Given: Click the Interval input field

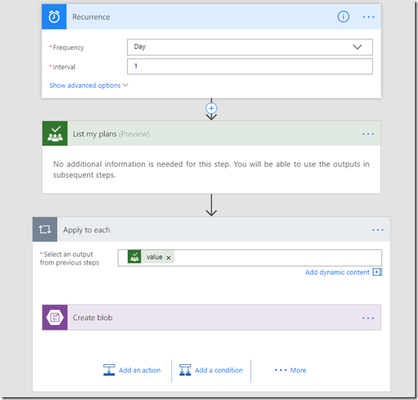Looking at the screenshot, I should tap(250, 66).
